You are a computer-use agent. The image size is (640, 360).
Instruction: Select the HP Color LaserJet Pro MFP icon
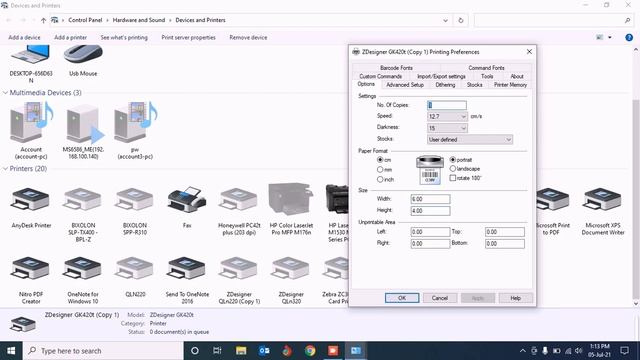291,199
